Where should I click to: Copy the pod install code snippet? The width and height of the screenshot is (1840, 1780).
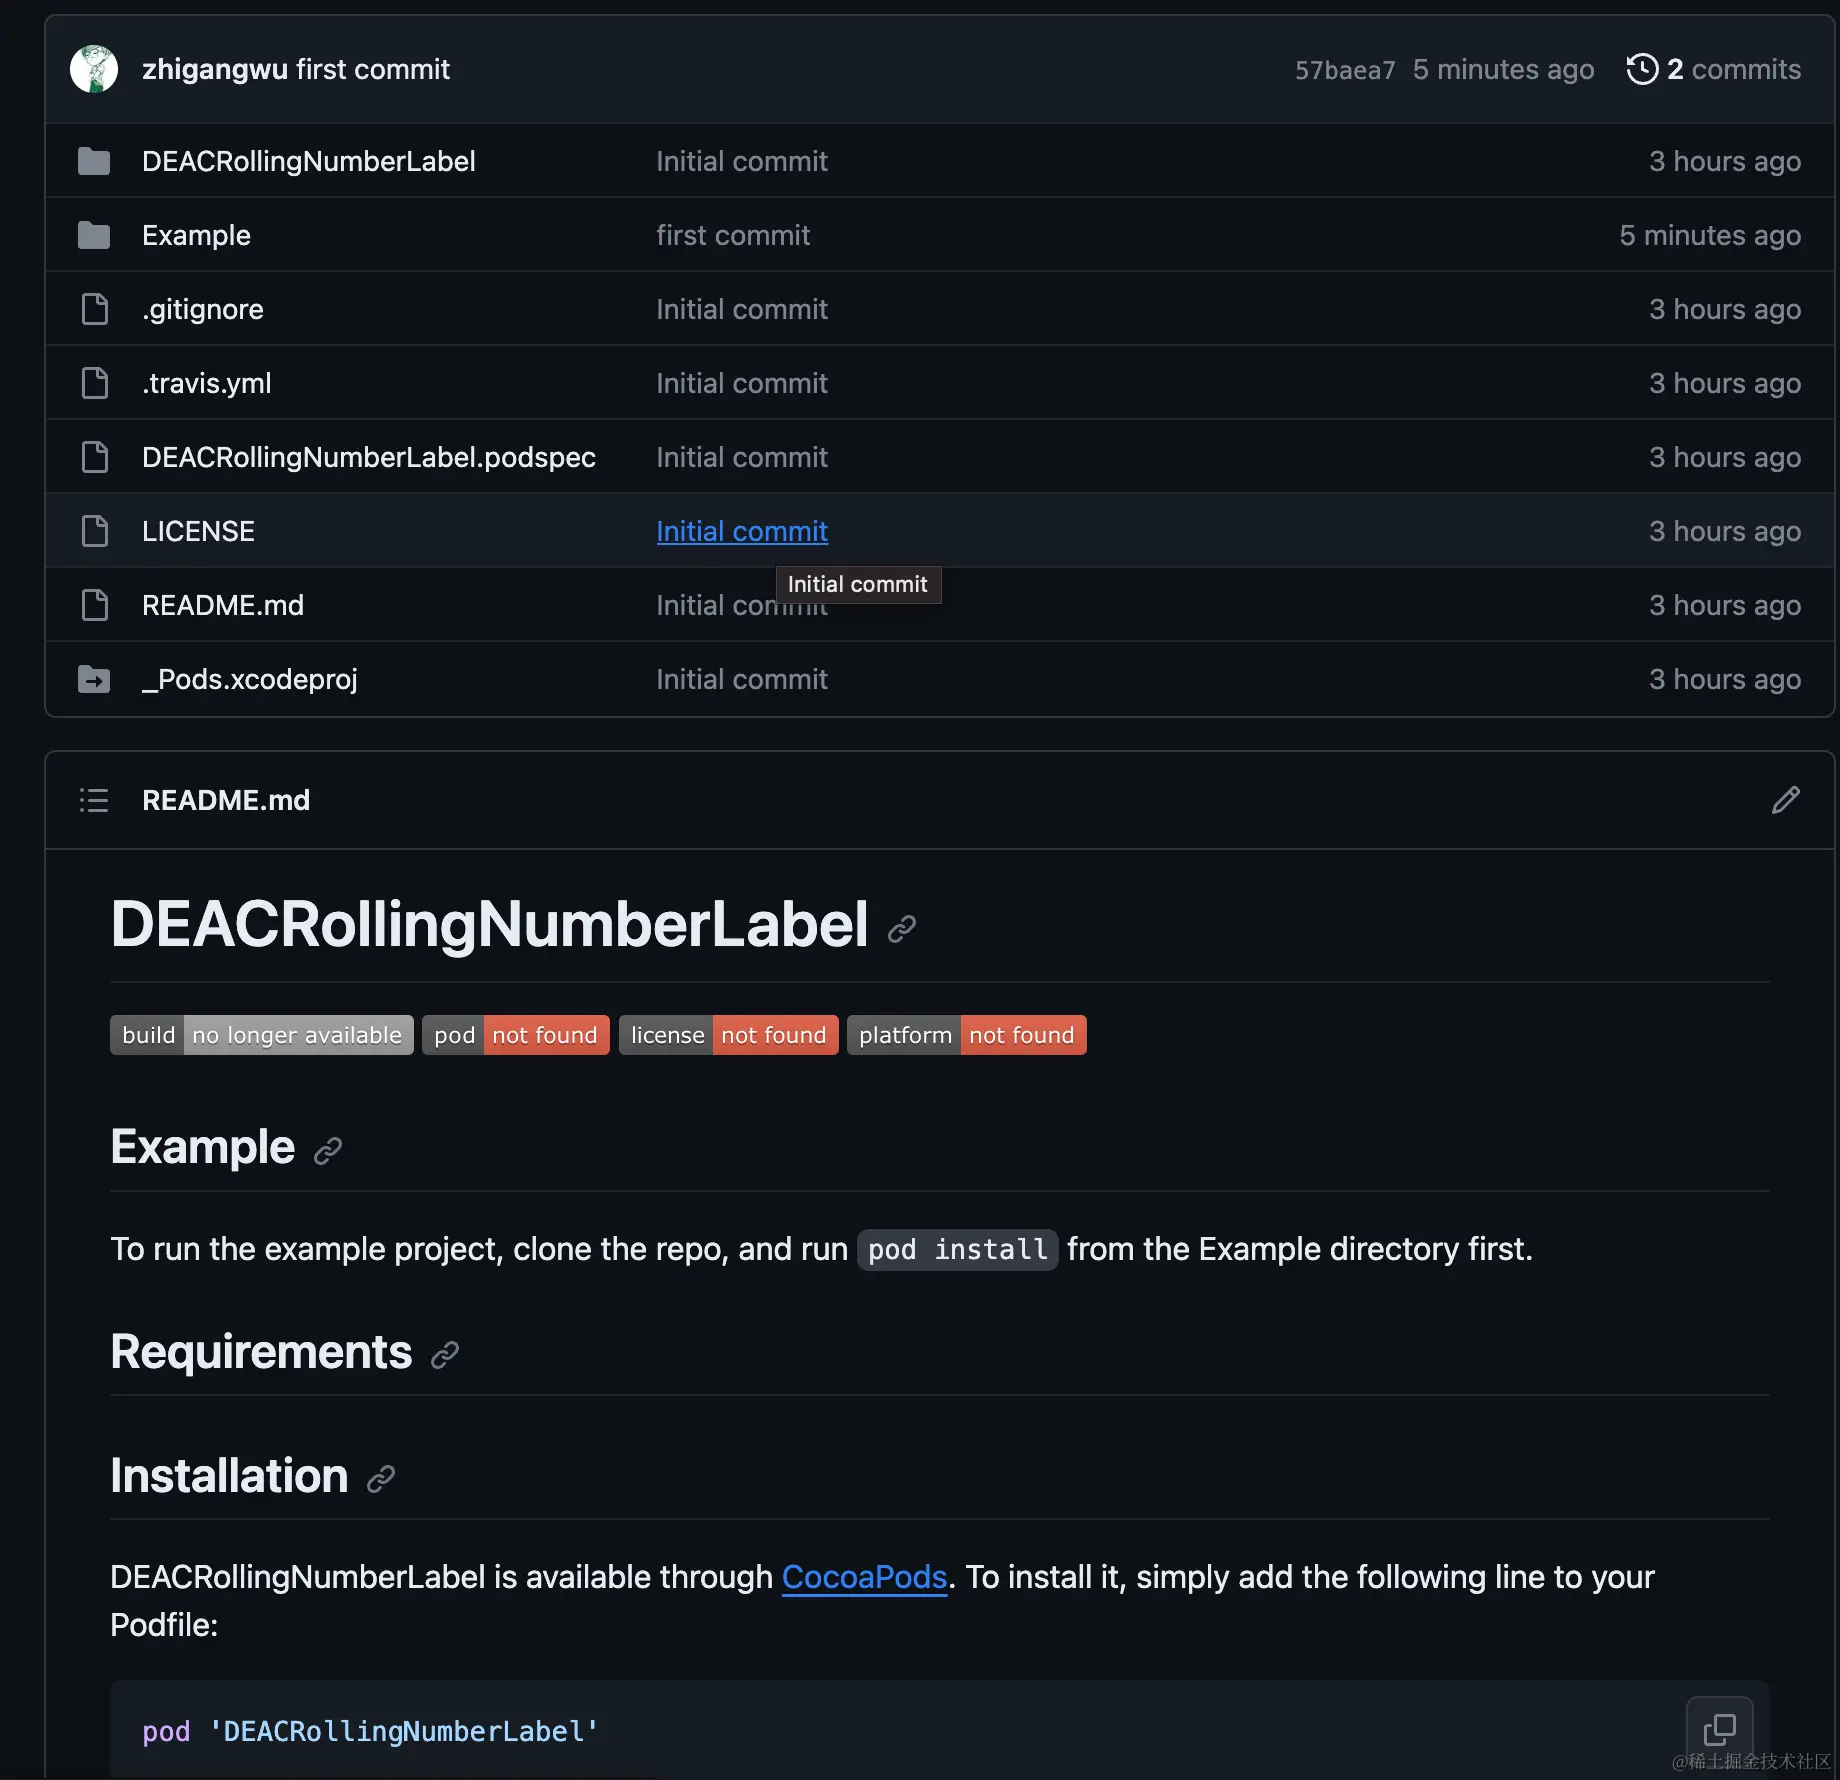point(1719,1729)
